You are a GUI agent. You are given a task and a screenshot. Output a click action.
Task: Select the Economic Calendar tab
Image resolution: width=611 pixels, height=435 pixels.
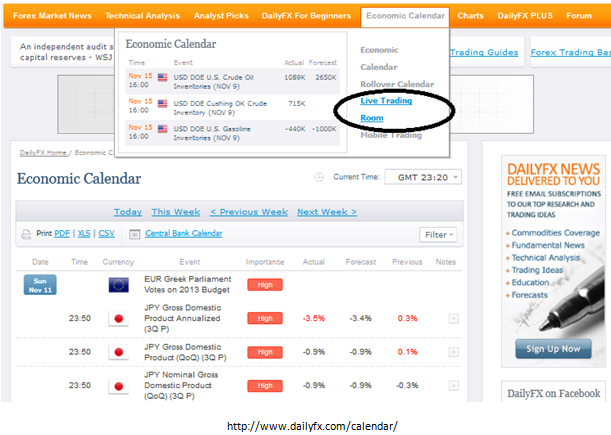(405, 16)
